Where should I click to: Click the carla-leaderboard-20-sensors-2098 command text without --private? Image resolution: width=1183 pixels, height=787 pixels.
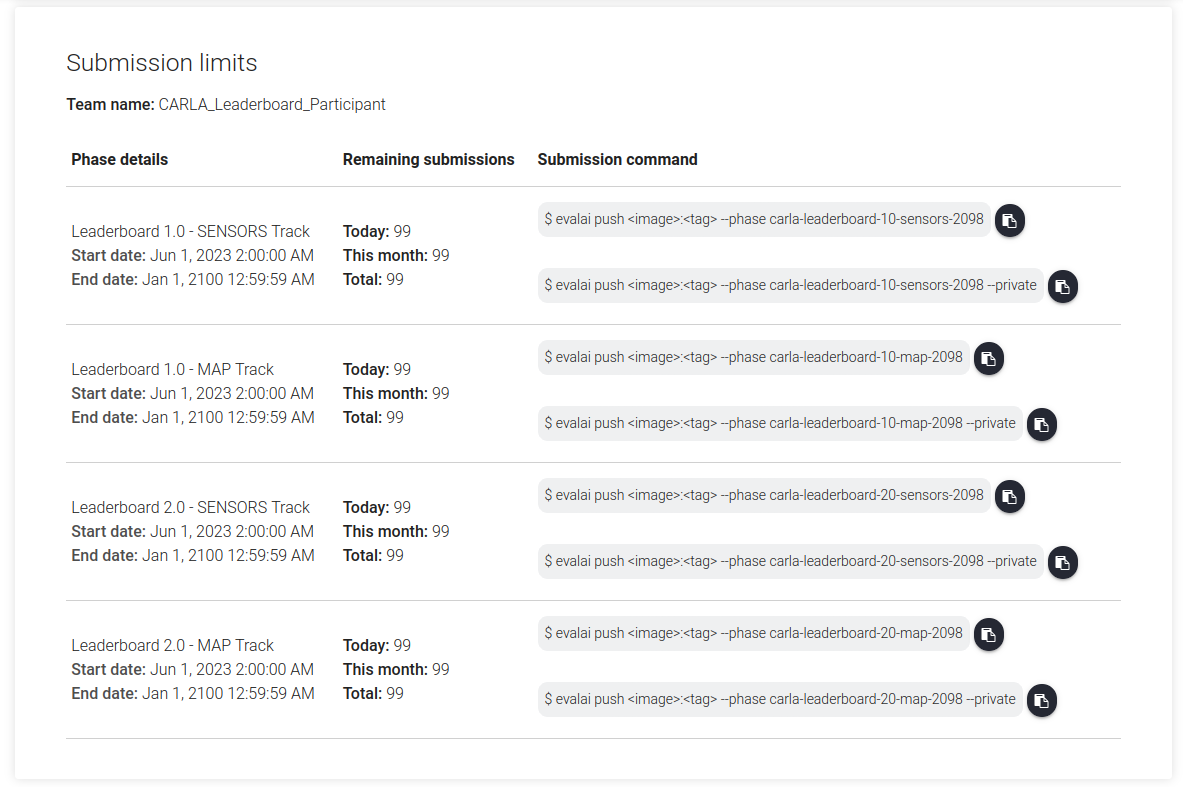point(763,495)
